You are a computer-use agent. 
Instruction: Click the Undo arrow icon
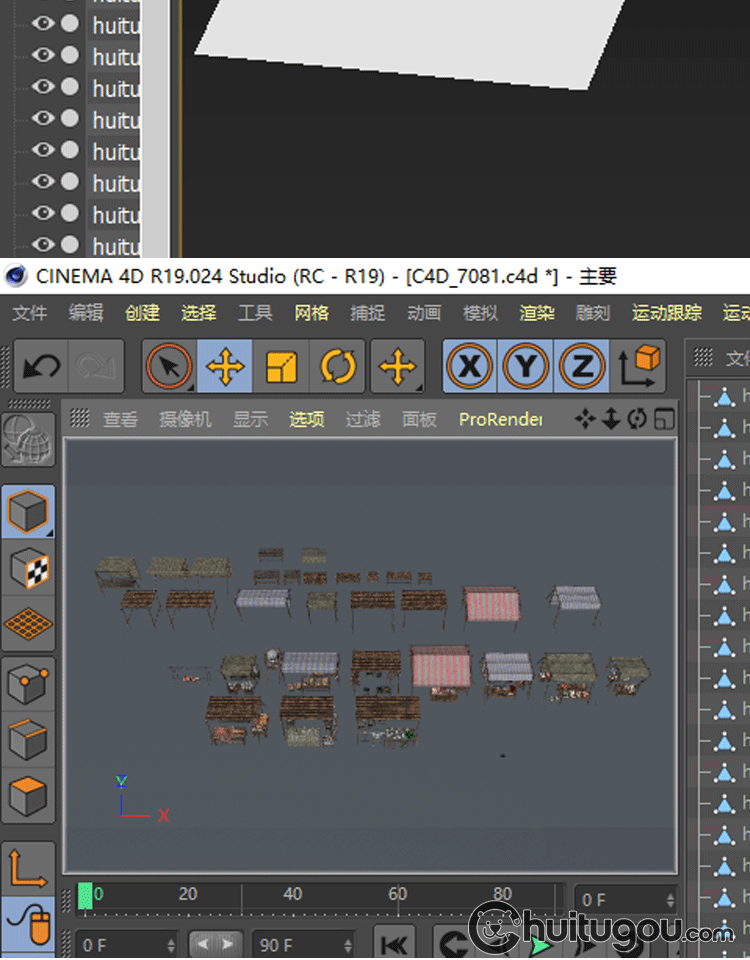point(41,366)
